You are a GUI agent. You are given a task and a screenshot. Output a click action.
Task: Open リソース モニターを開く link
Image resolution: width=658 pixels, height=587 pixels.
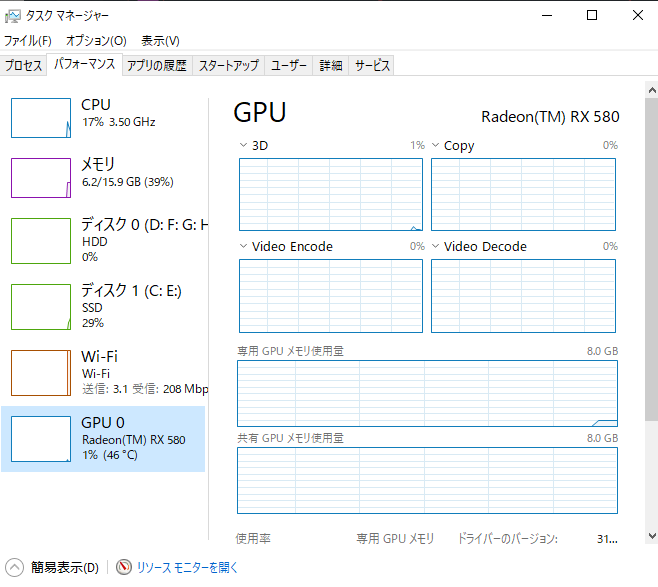tap(188, 567)
